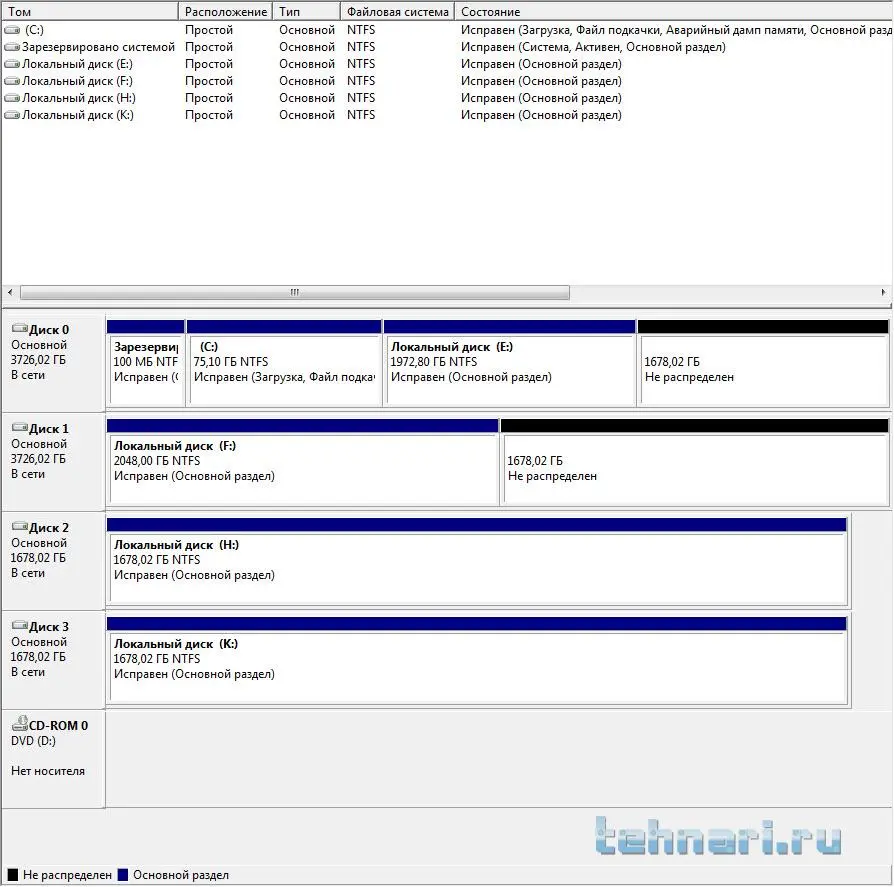Click Простой cell in Локальный диск (F:) row
The width and height of the screenshot is (894, 887).
click(x=209, y=81)
